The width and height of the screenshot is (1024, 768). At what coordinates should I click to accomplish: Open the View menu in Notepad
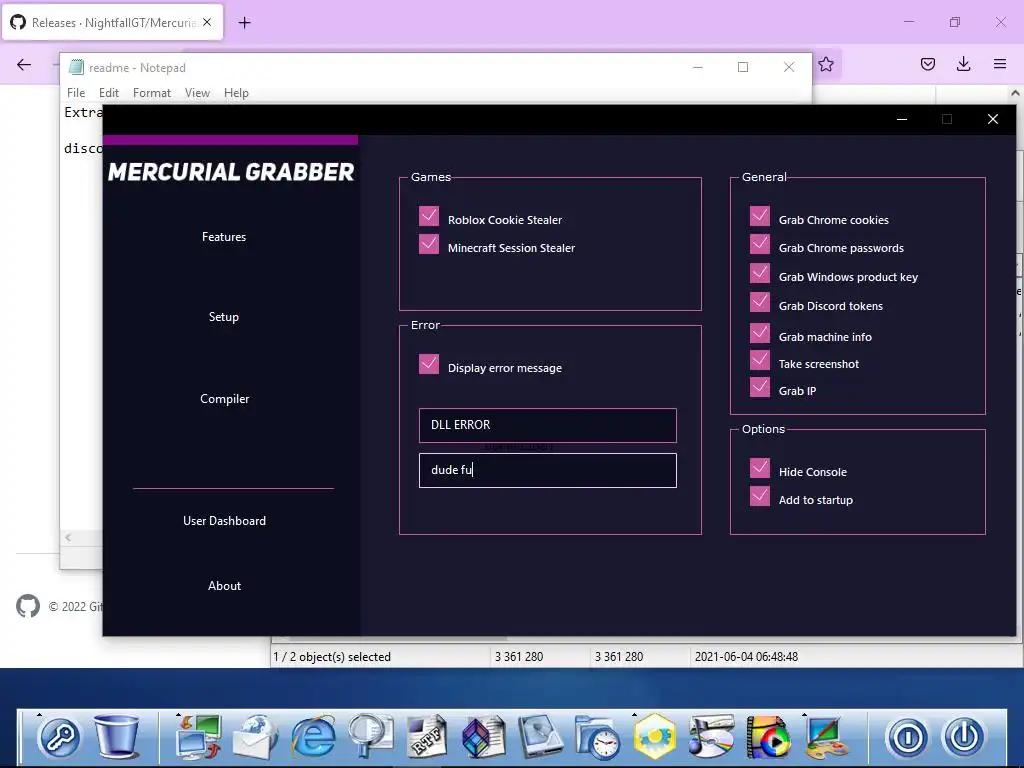(197, 93)
